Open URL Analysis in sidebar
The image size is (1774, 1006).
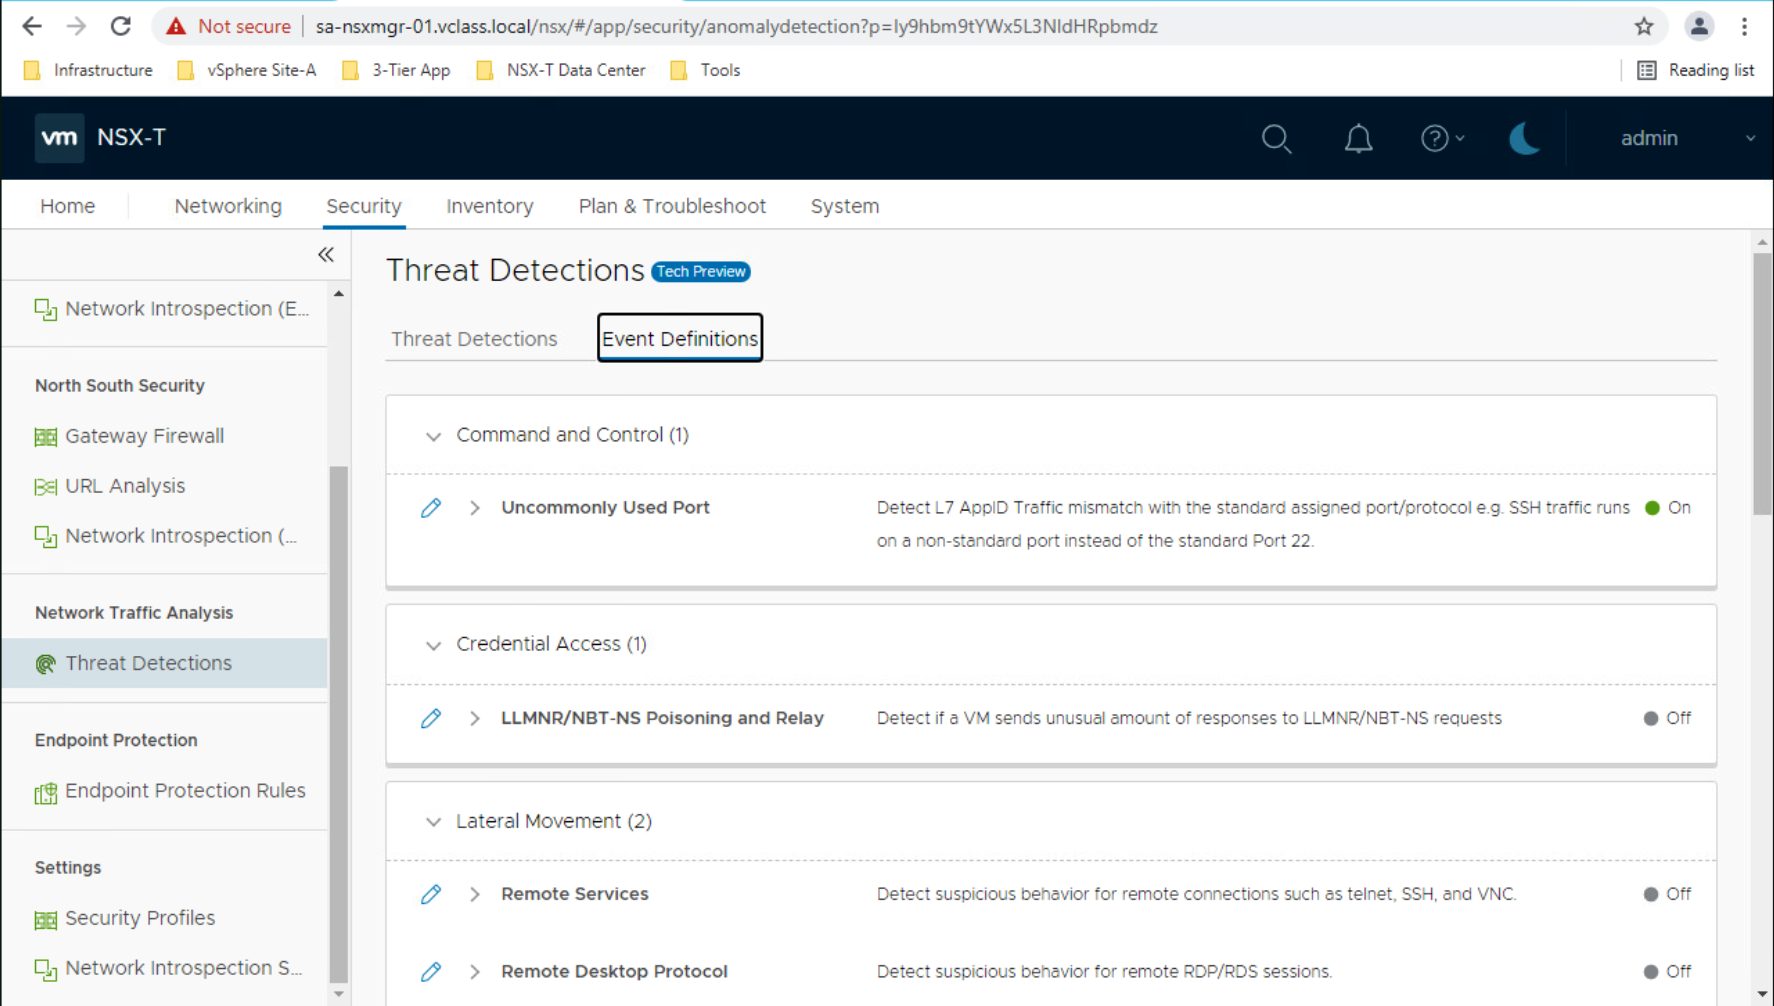(x=110, y=486)
